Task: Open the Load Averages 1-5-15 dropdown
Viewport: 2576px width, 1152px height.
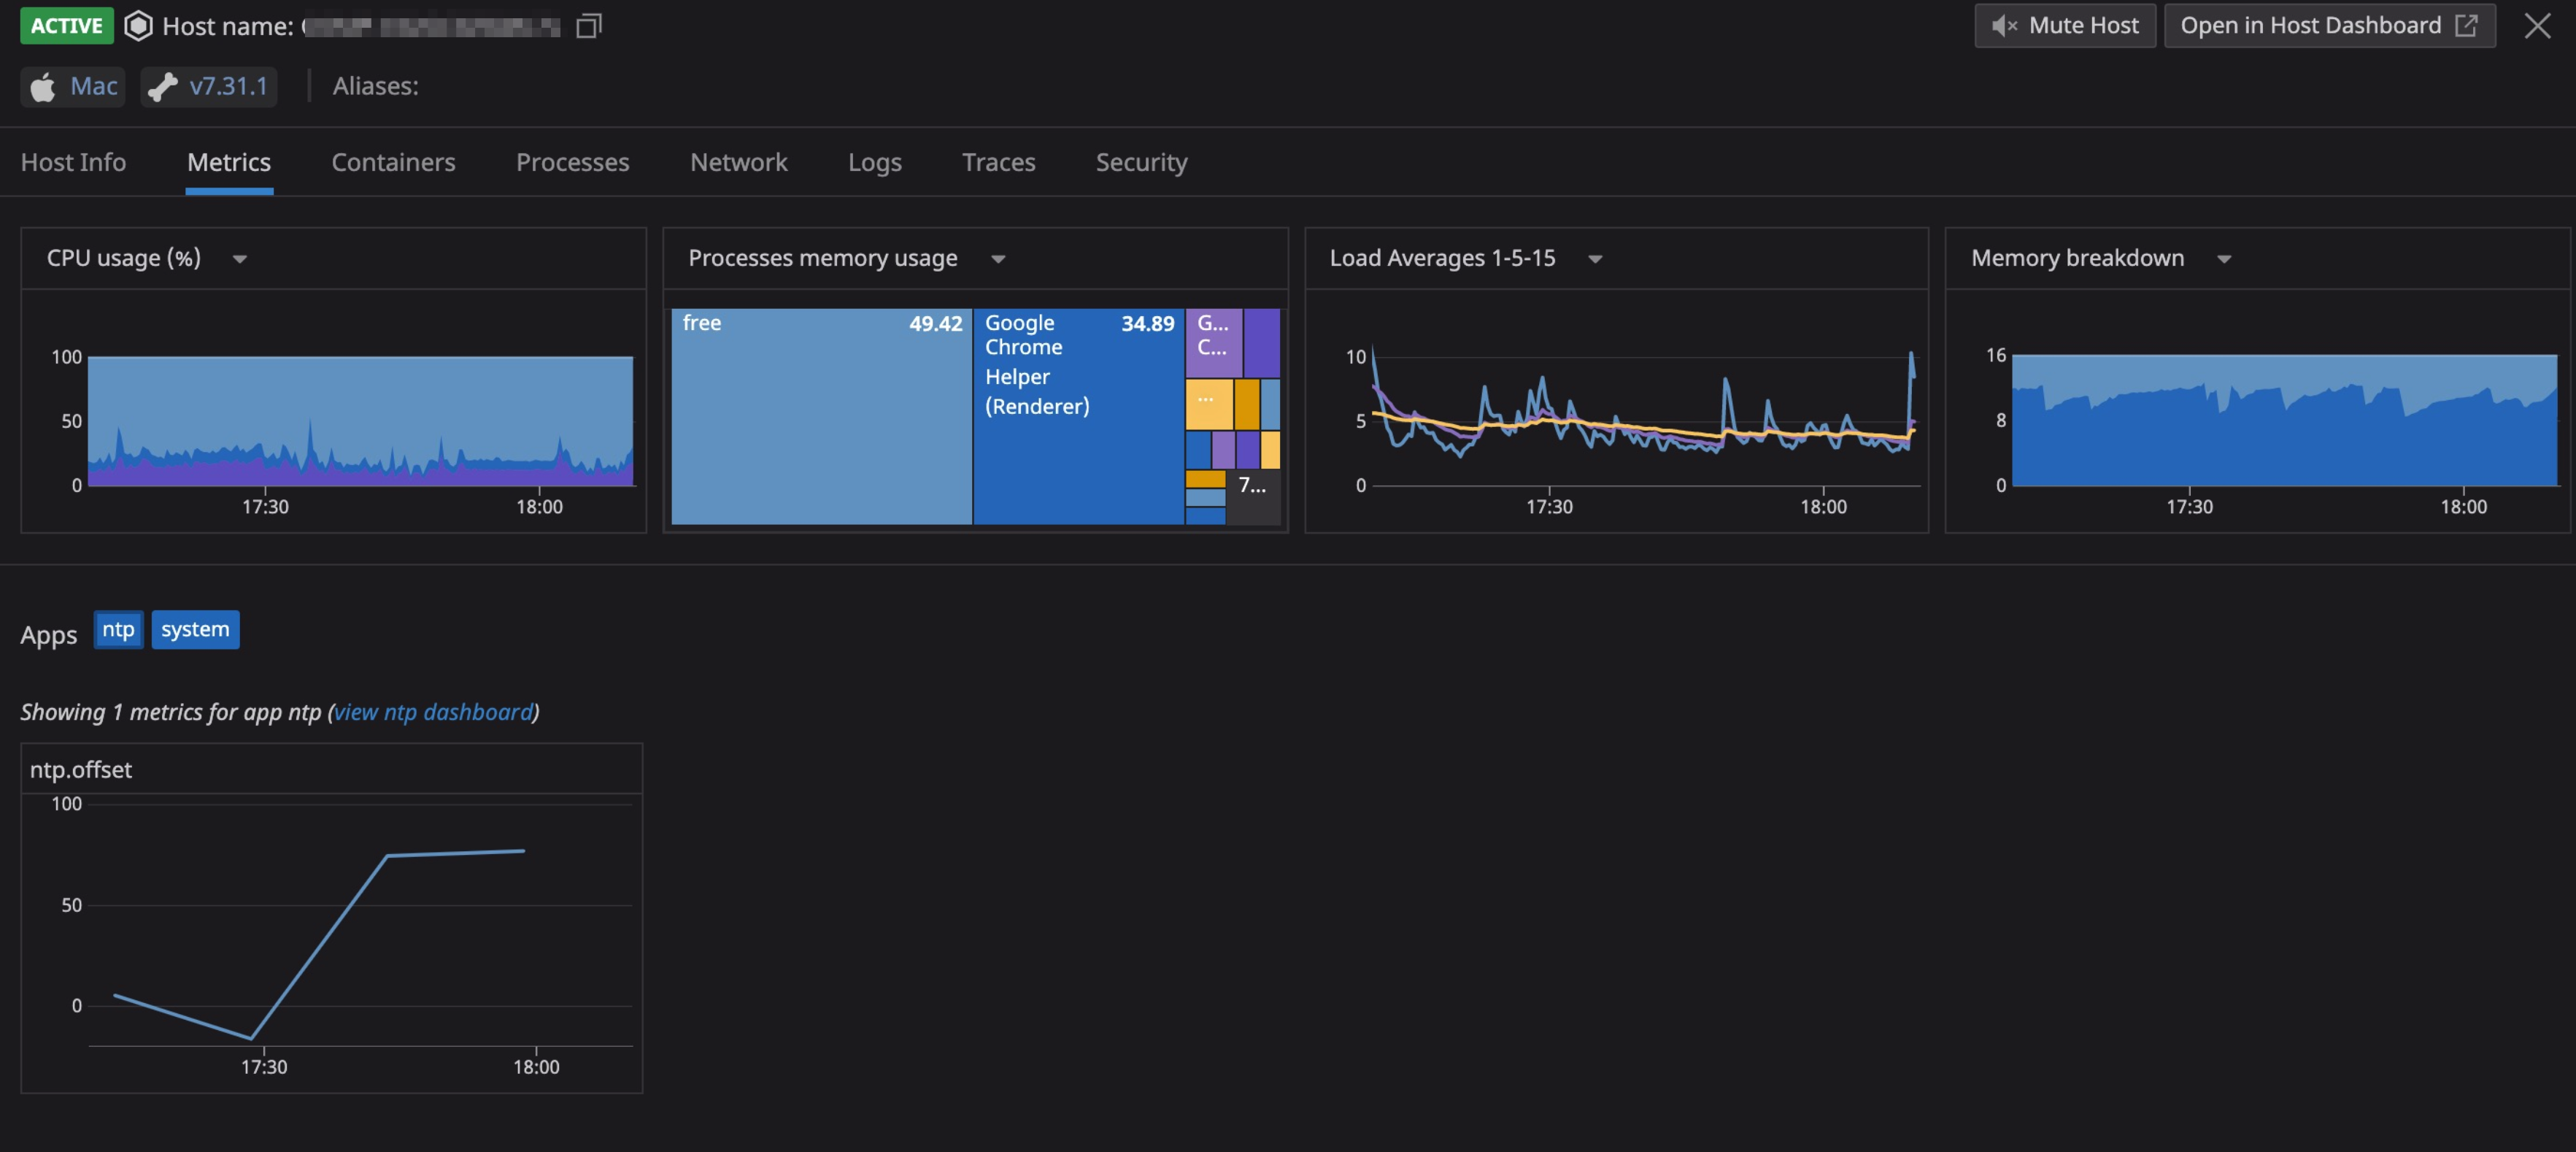Action: coord(1596,258)
